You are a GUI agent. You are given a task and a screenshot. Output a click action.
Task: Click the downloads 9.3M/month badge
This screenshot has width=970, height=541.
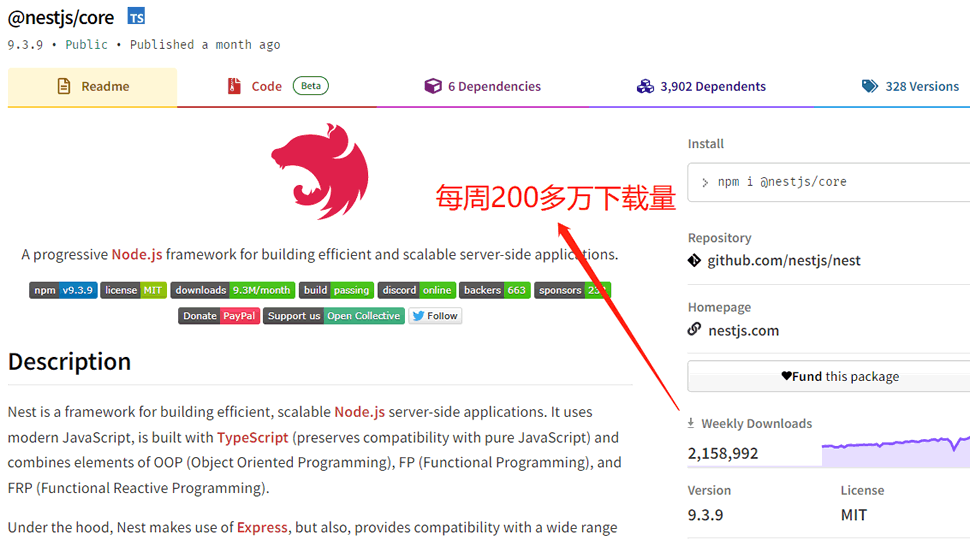(x=233, y=290)
